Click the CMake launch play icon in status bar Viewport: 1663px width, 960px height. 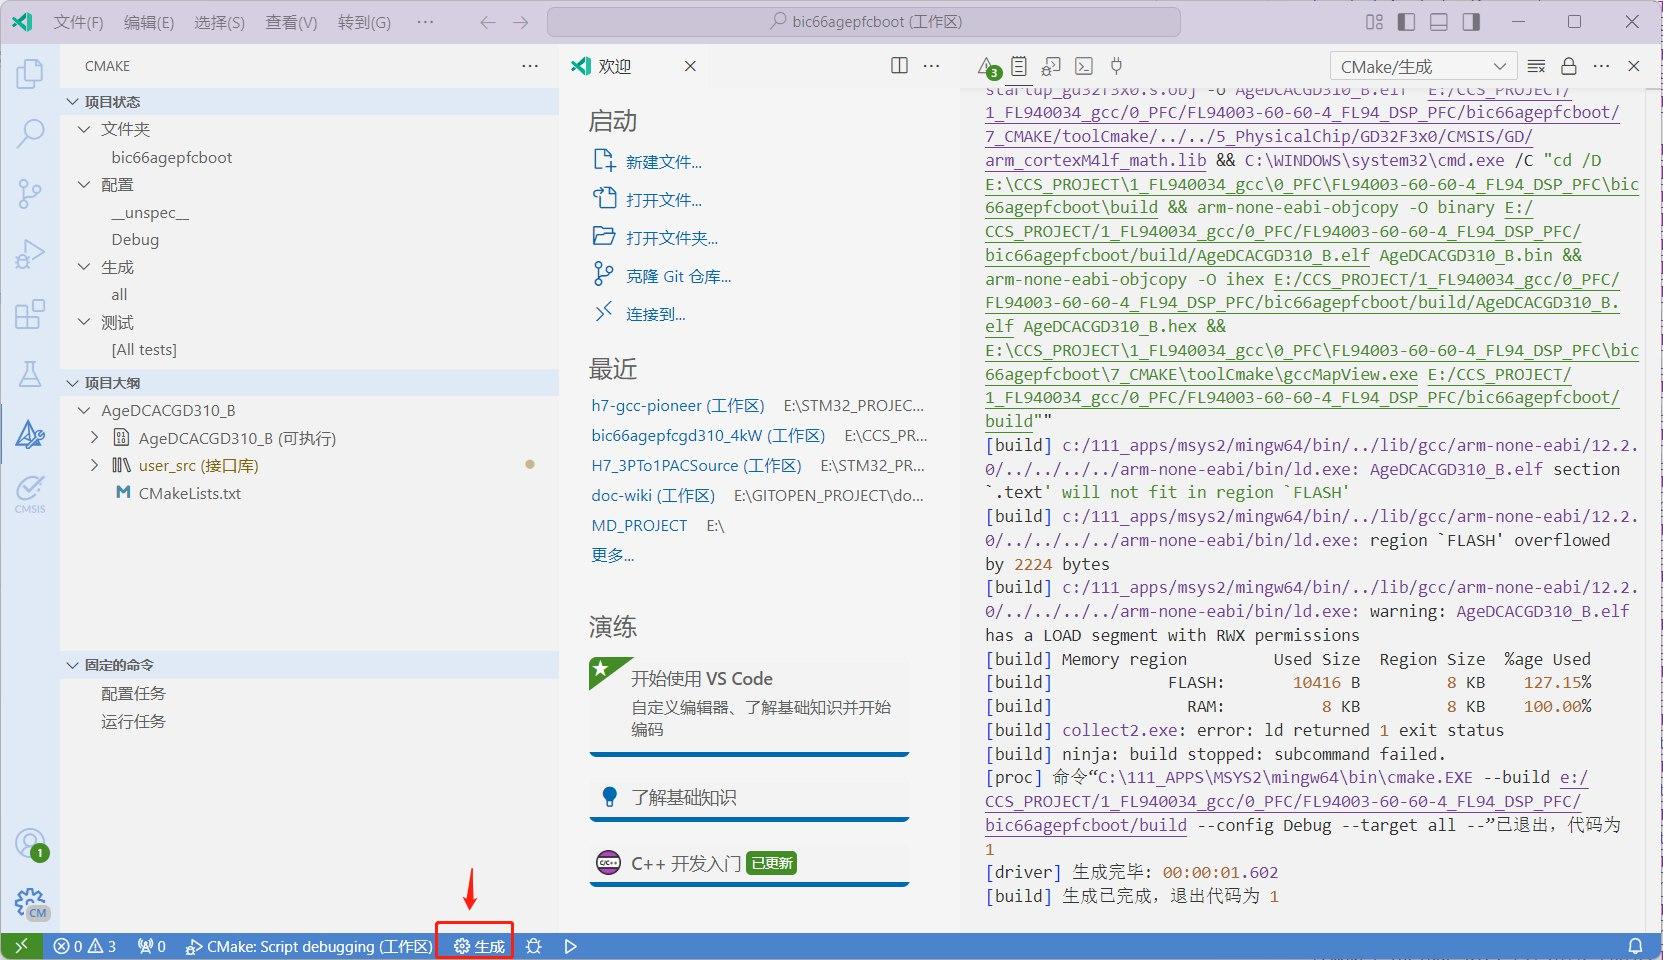coord(570,946)
